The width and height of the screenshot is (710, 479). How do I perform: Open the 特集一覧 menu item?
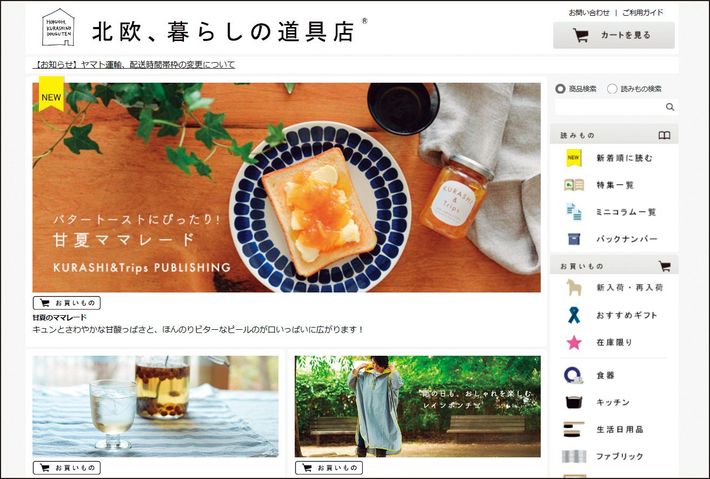tap(614, 185)
